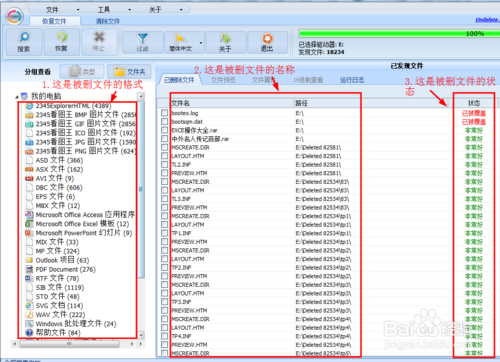Open the 关于 menu dropdown arrow
500x362 pixels.
coord(181,10)
